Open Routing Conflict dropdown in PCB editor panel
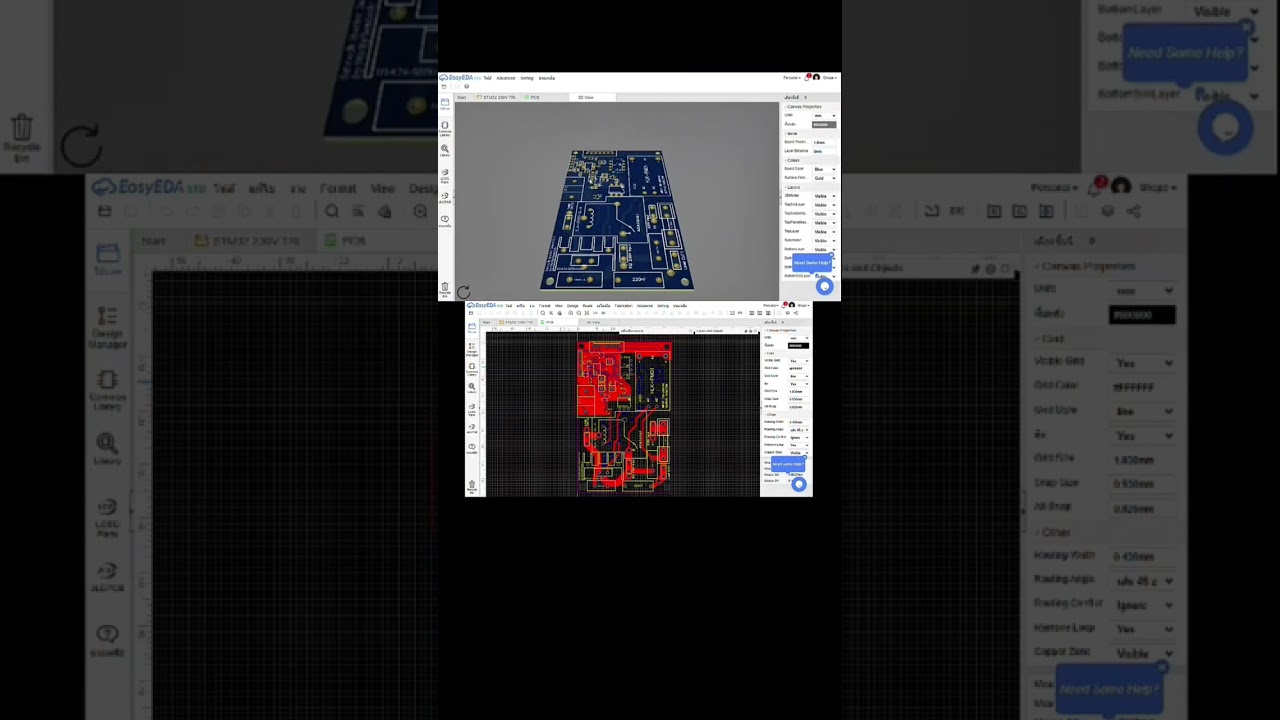This screenshot has width=1280, height=720. (799, 437)
